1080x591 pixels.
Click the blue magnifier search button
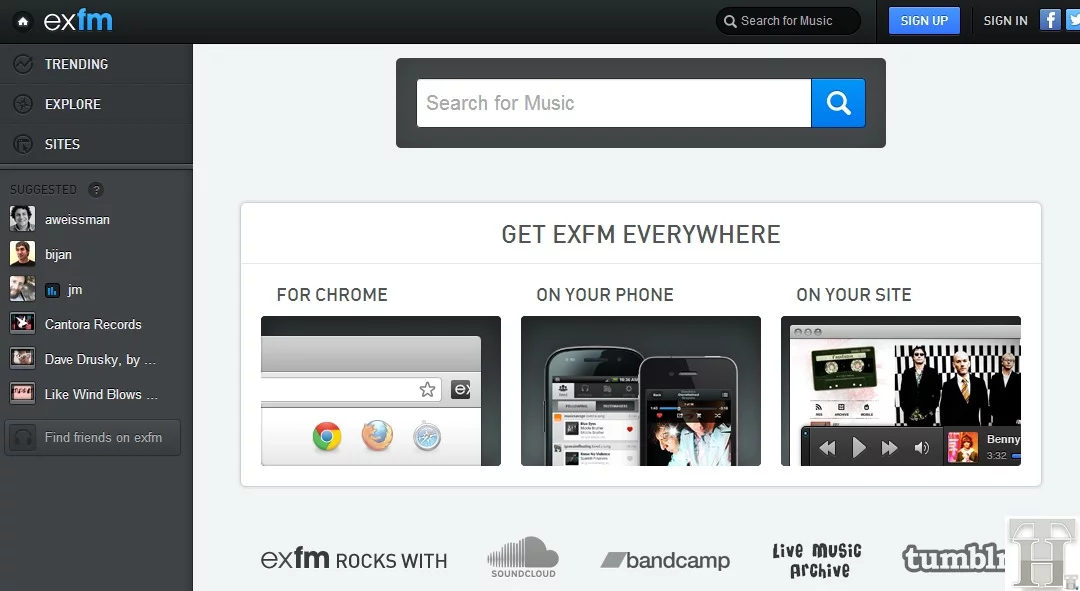(838, 103)
